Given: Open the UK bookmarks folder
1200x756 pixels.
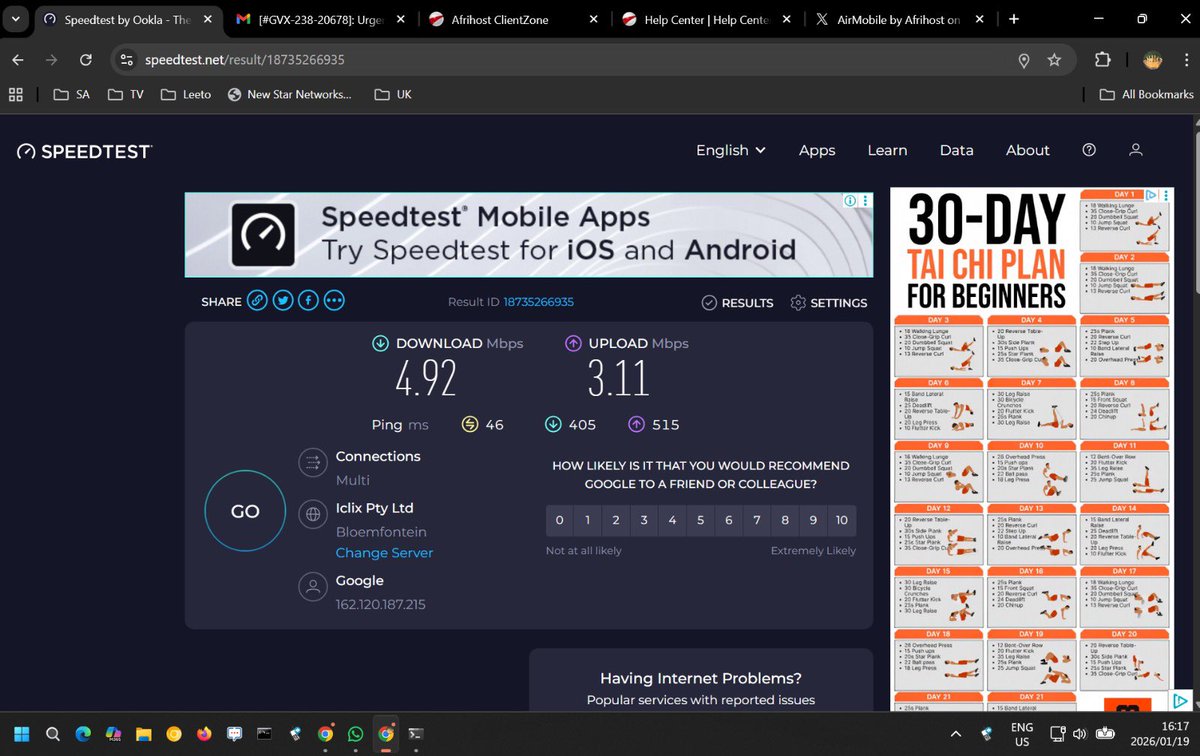Looking at the screenshot, I should click(393, 94).
